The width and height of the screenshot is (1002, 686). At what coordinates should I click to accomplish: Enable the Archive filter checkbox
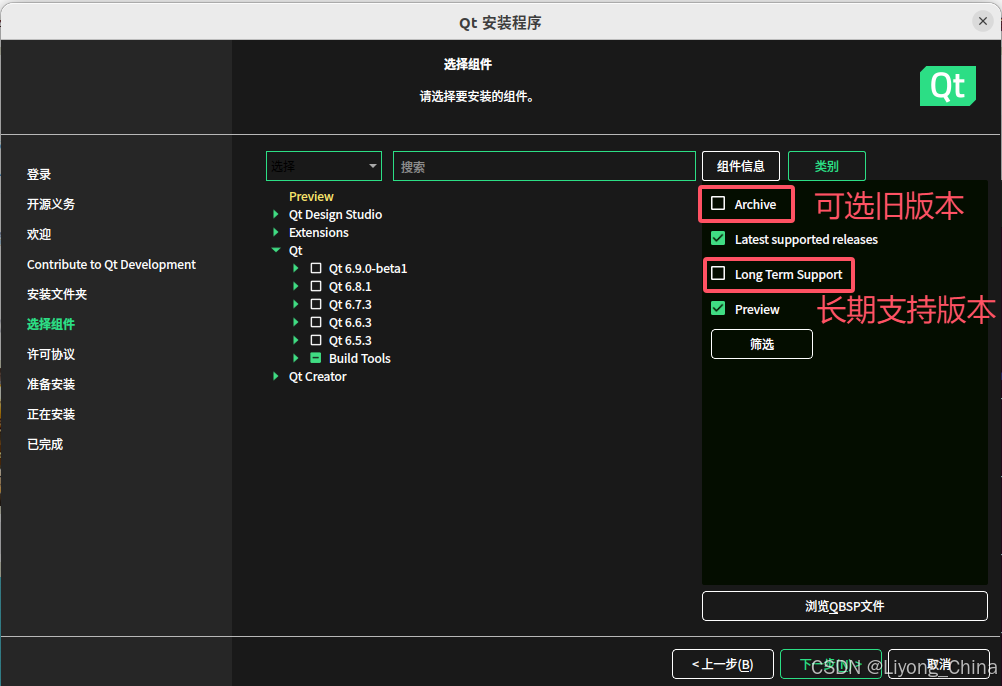pos(718,203)
